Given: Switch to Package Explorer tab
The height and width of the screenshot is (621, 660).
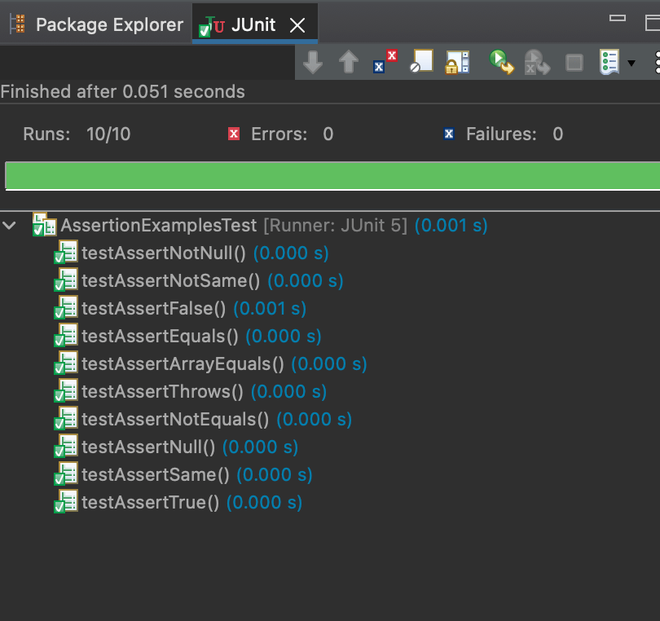Looking at the screenshot, I should coord(96,24).
